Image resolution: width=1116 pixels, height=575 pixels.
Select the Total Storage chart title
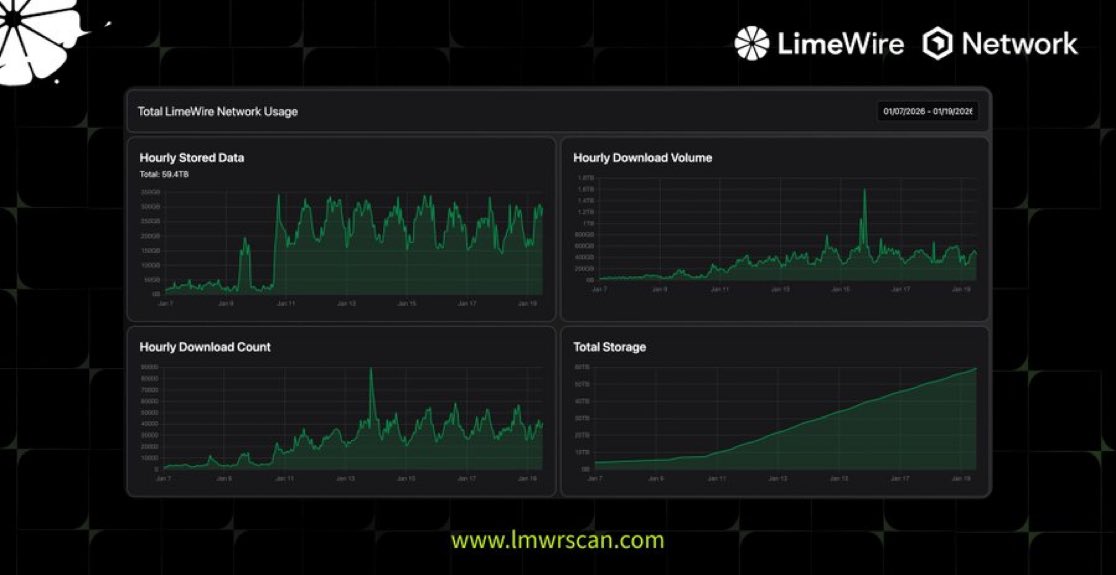pyautogui.click(x=610, y=347)
